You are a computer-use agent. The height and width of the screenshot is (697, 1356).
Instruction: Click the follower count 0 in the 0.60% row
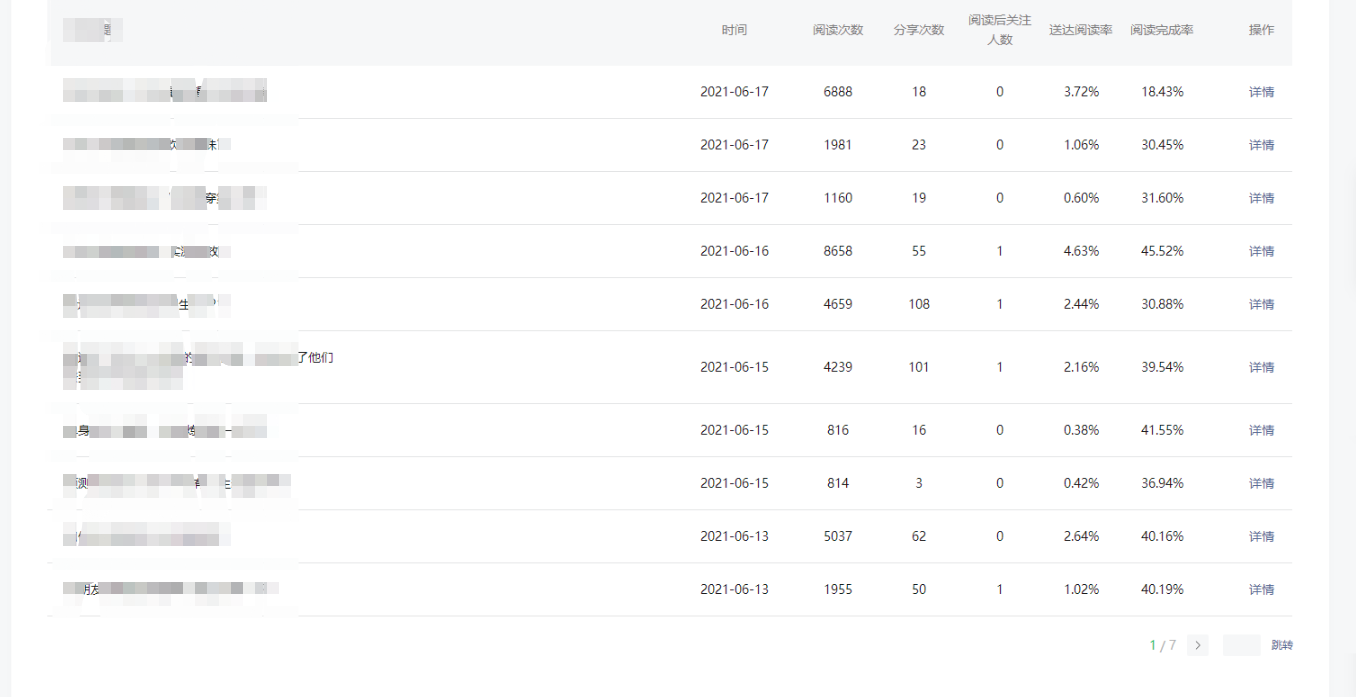[1000, 198]
